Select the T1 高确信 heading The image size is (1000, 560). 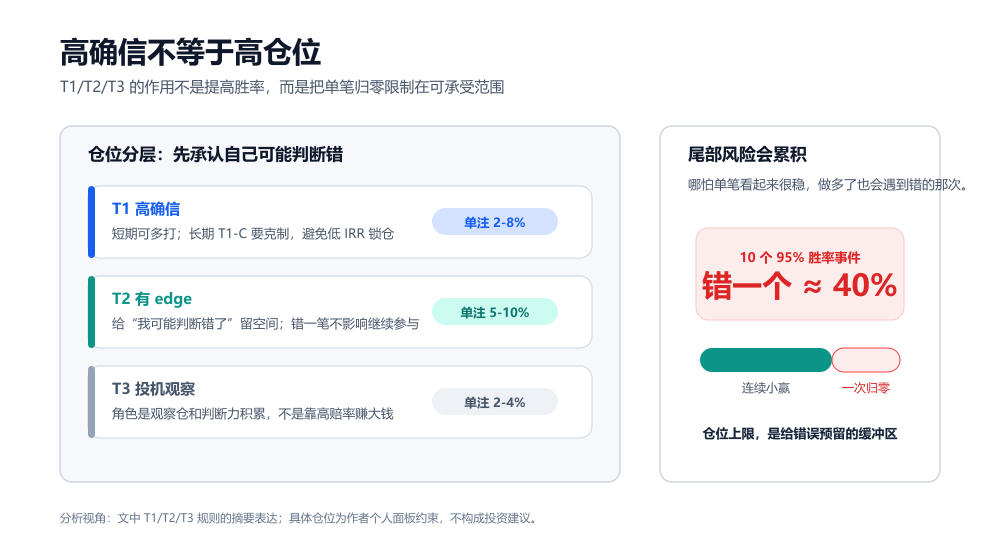(146, 209)
